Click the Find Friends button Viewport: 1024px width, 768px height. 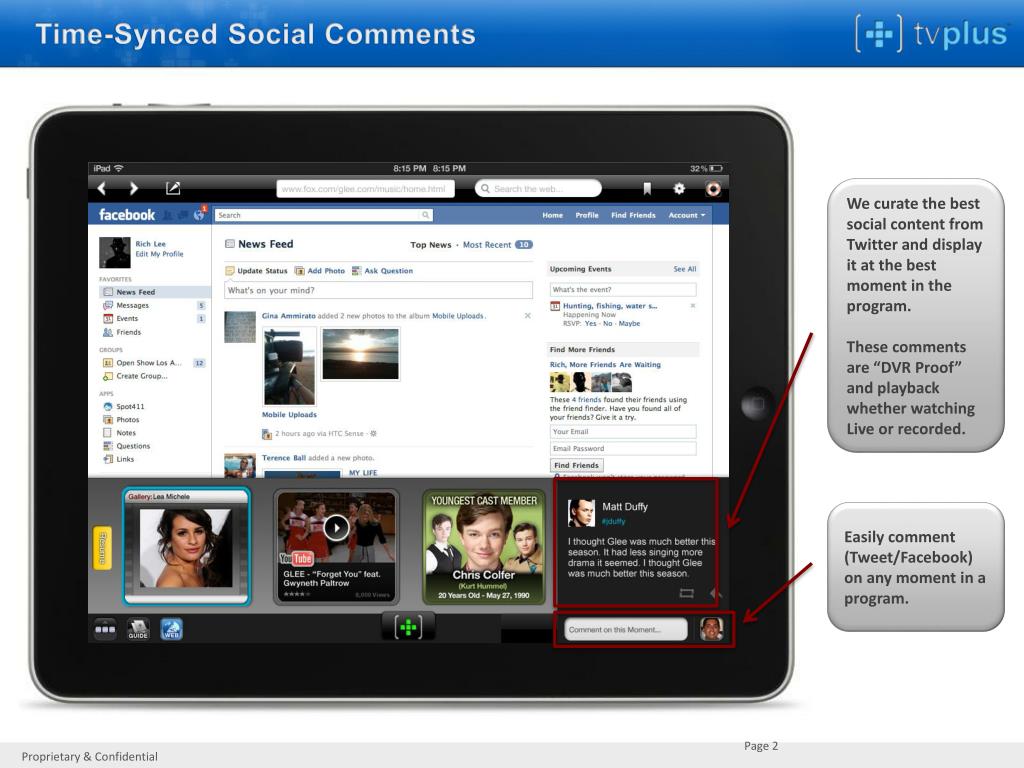coord(576,465)
